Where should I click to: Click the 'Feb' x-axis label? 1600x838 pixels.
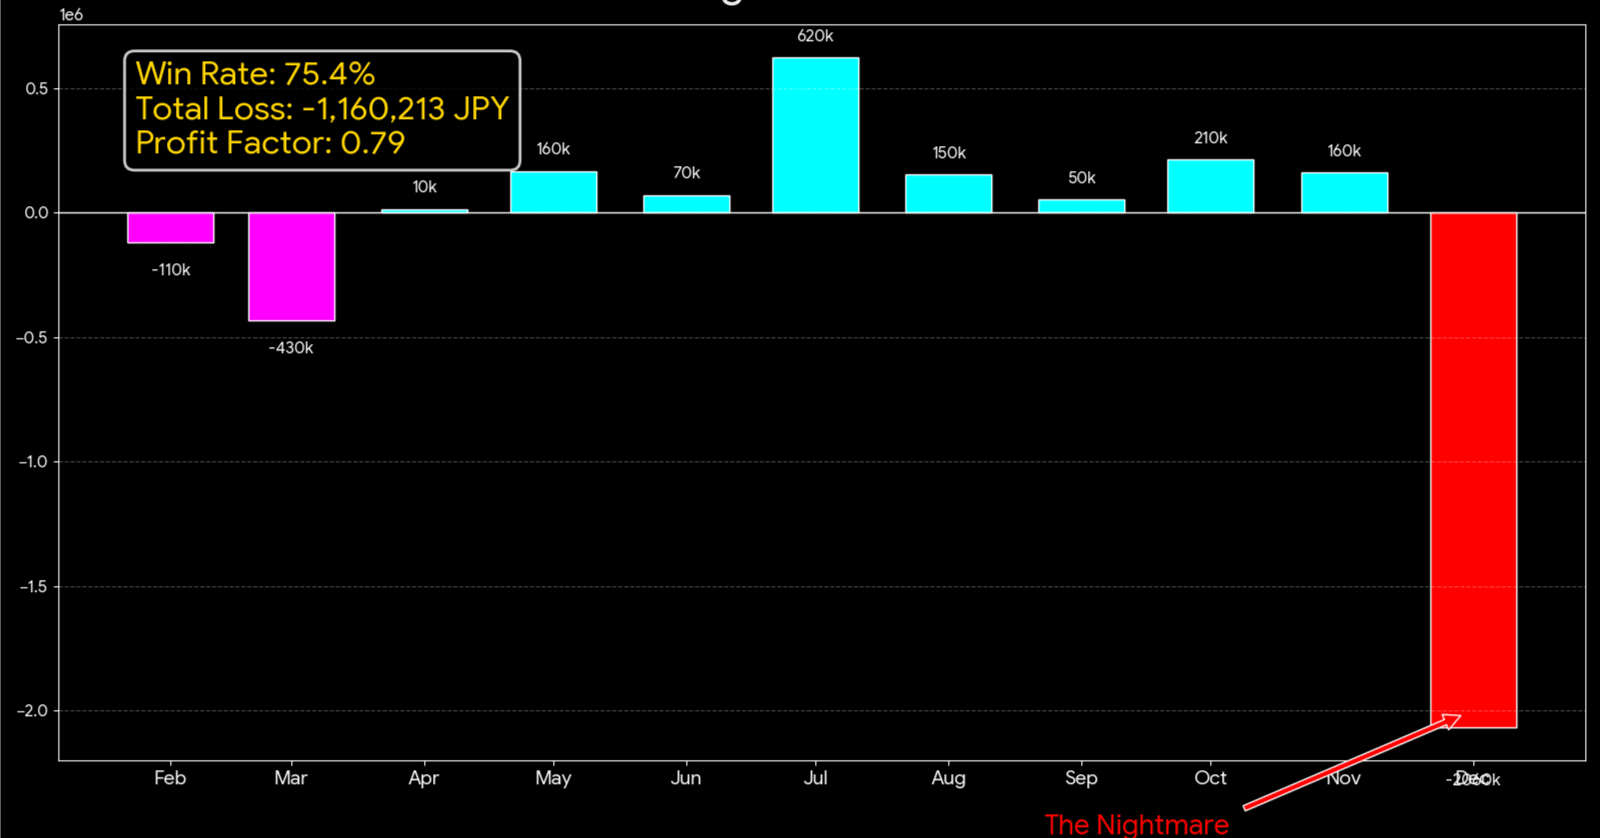pyautogui.click(x=170, y=777)
